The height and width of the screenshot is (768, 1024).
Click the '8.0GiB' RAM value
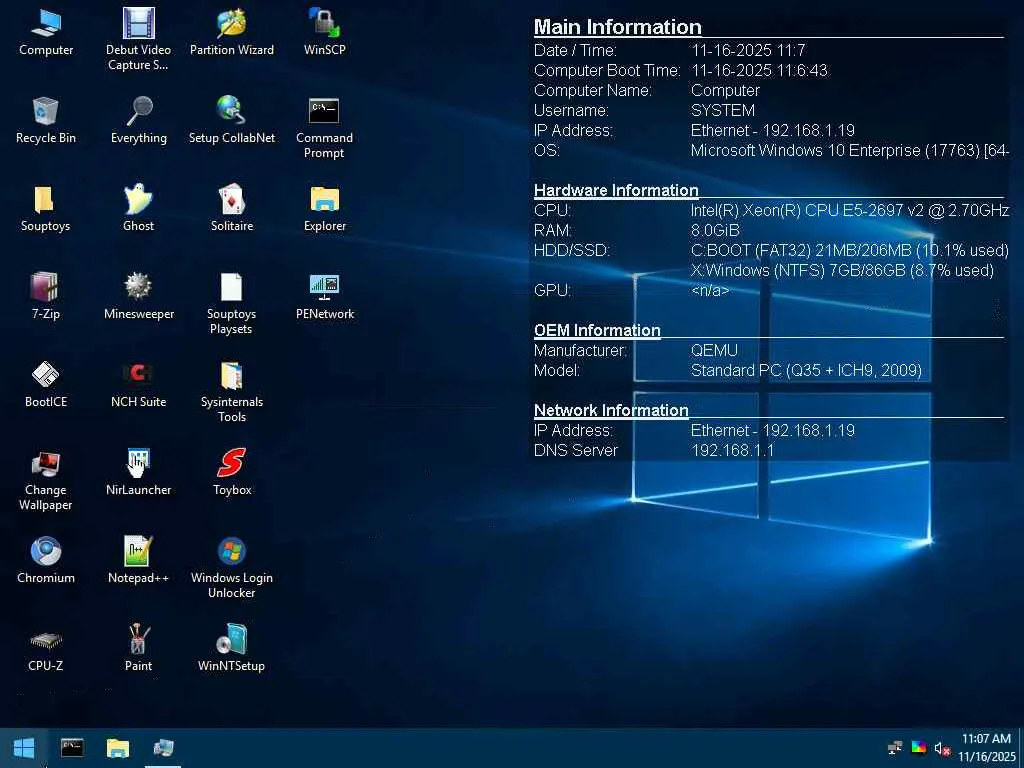[715, 231]
